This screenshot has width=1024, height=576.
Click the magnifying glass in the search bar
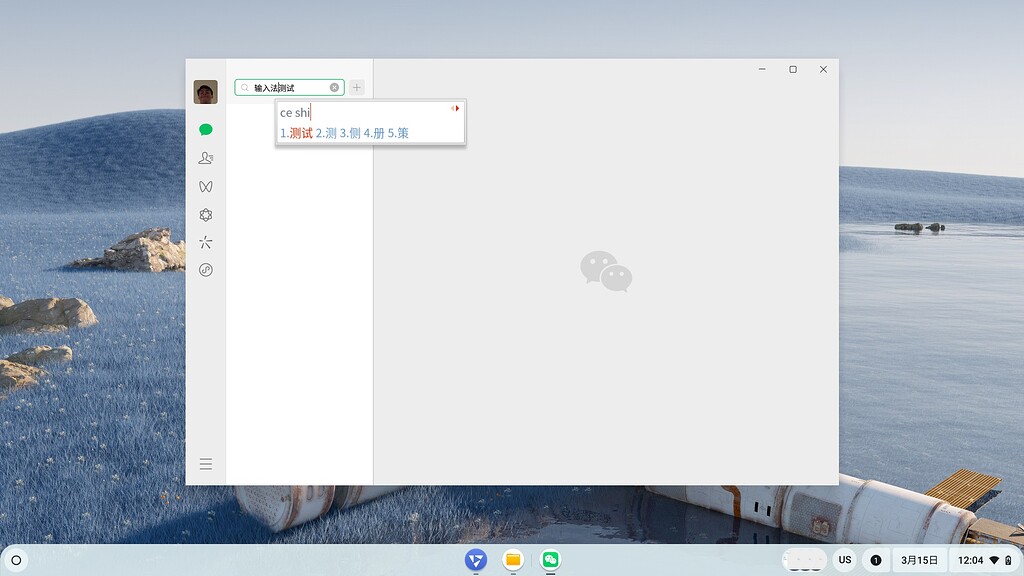tap(243, 87)
